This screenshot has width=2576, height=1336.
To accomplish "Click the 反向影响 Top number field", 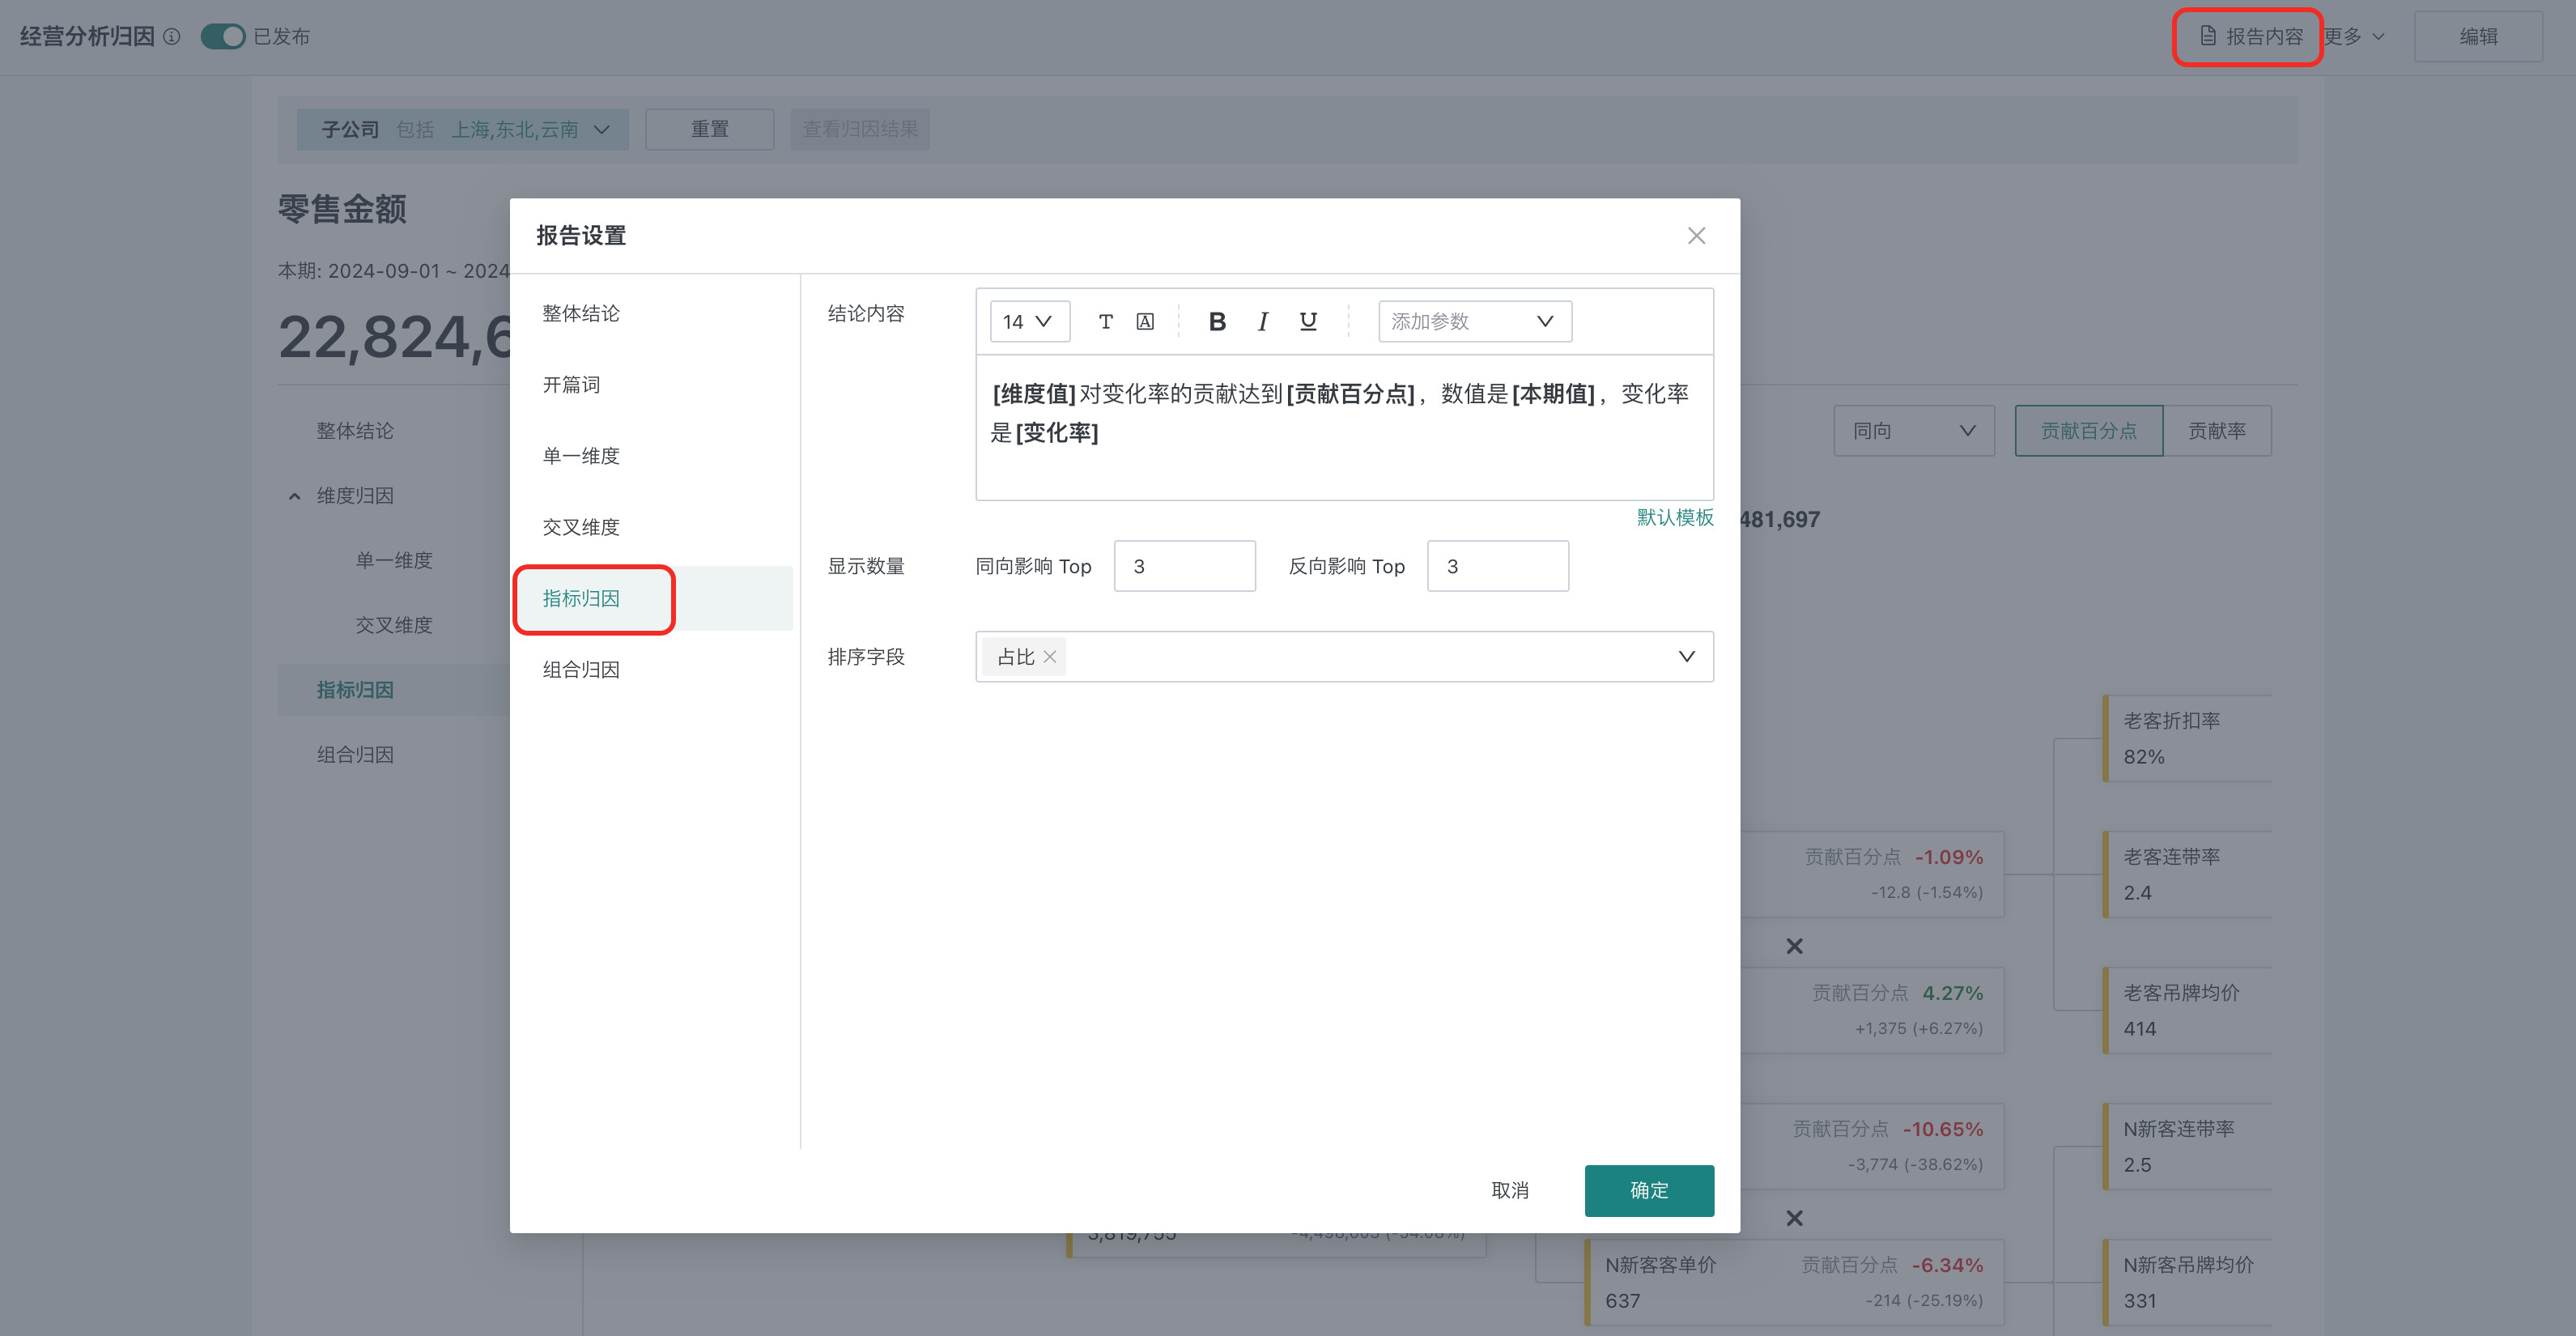I will tap(1497, 566).
